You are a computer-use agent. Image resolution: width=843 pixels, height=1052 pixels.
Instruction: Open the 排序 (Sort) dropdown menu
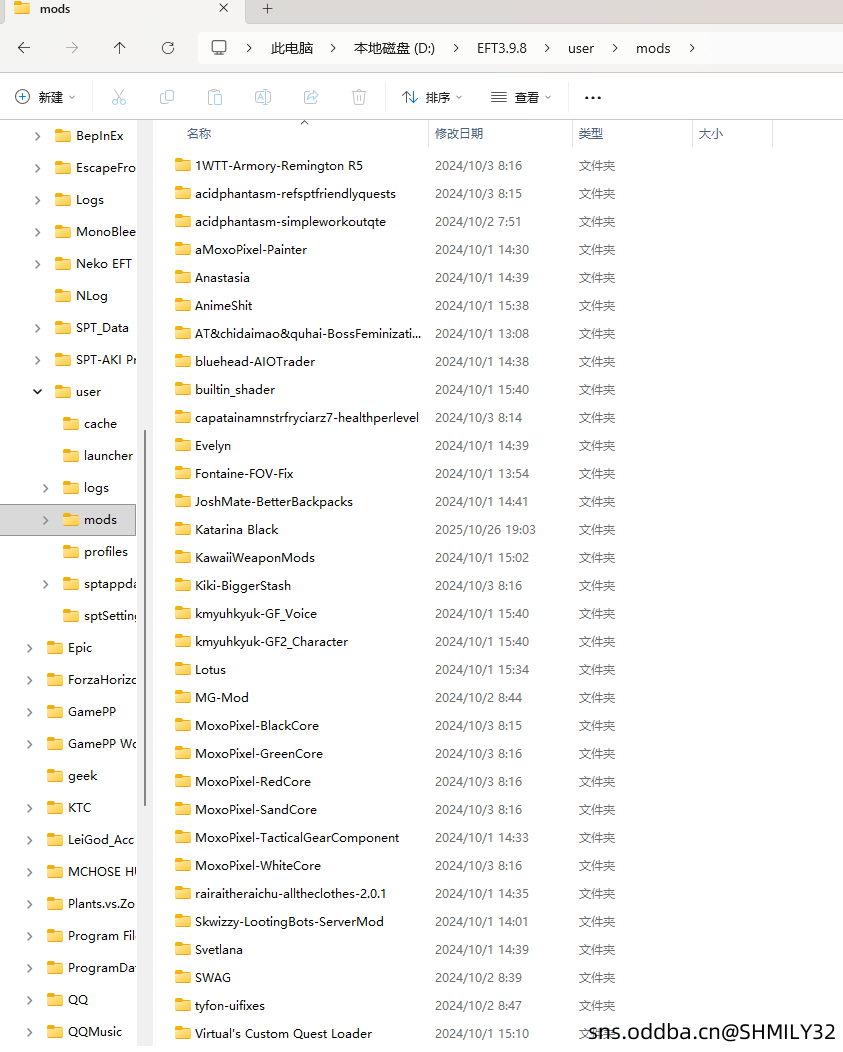432,97
